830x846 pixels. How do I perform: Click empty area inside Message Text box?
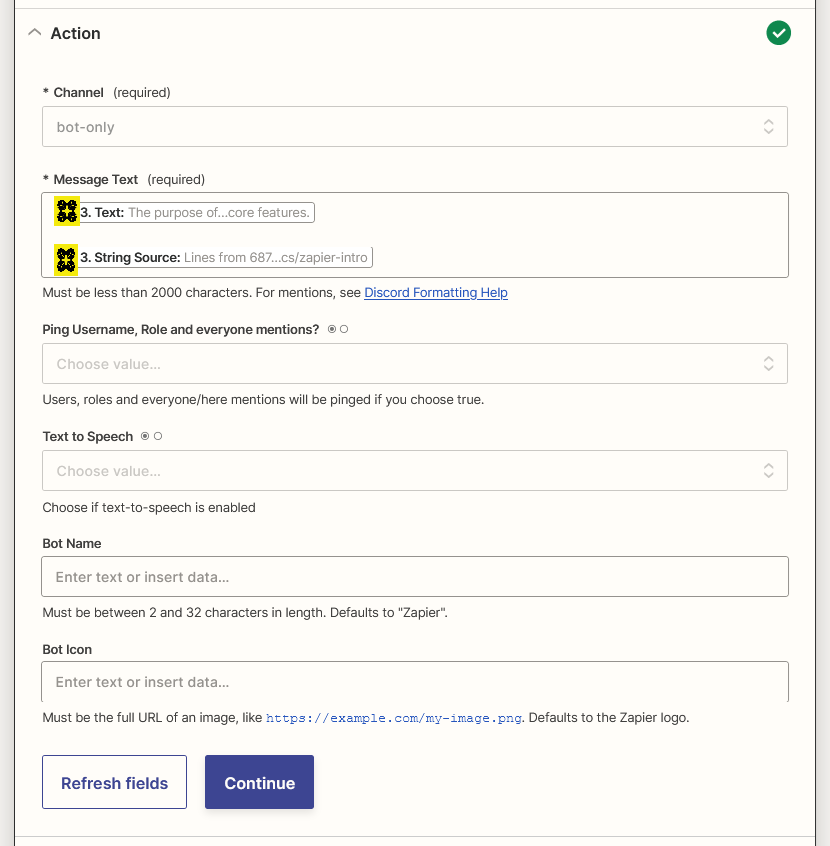point(580,235)
